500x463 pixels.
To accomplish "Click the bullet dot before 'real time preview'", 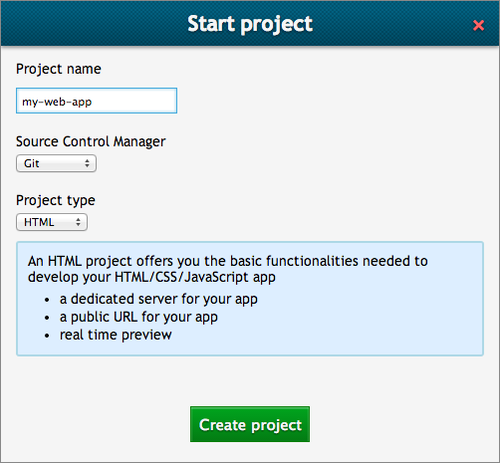I will (x=47, y=336).
